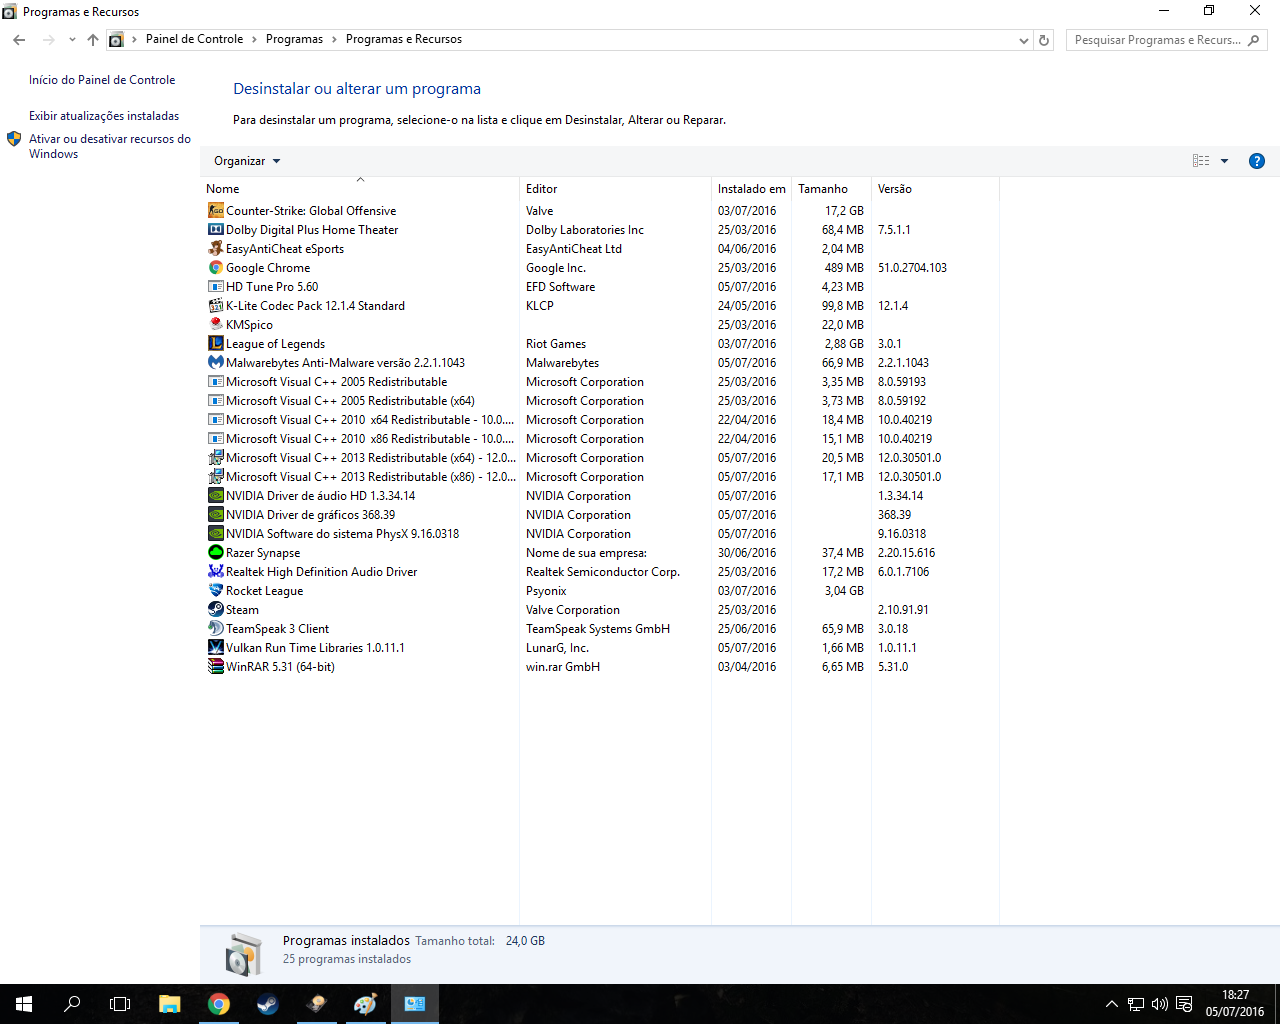
Task: Click the Psyonix publisher cell
Action: click(x=546, y=591)
